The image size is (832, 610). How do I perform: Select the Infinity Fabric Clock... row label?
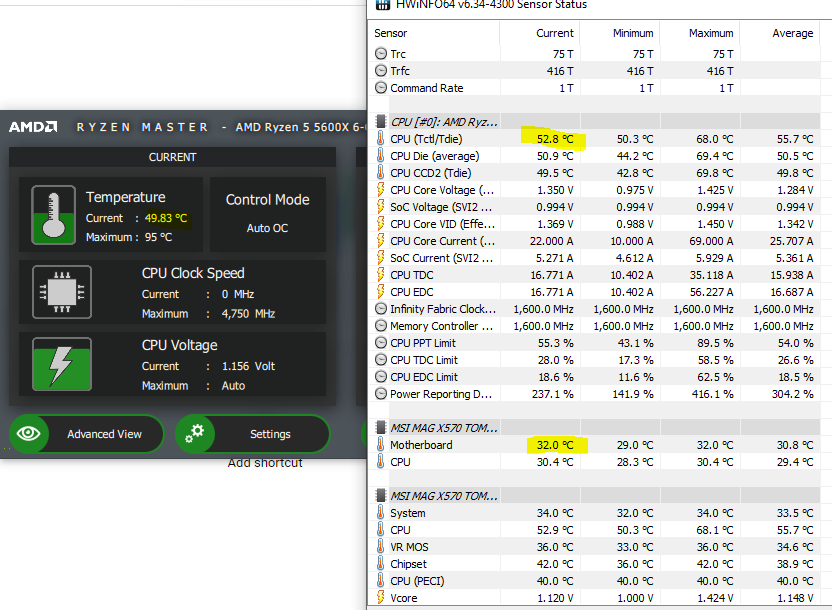pyautogui.click(x=443, y=309)
